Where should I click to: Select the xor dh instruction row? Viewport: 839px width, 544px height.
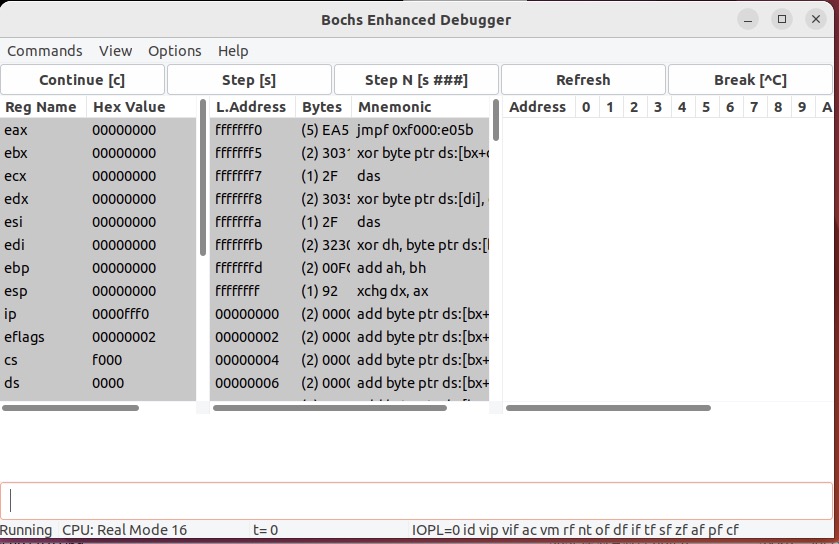point(349,245)
